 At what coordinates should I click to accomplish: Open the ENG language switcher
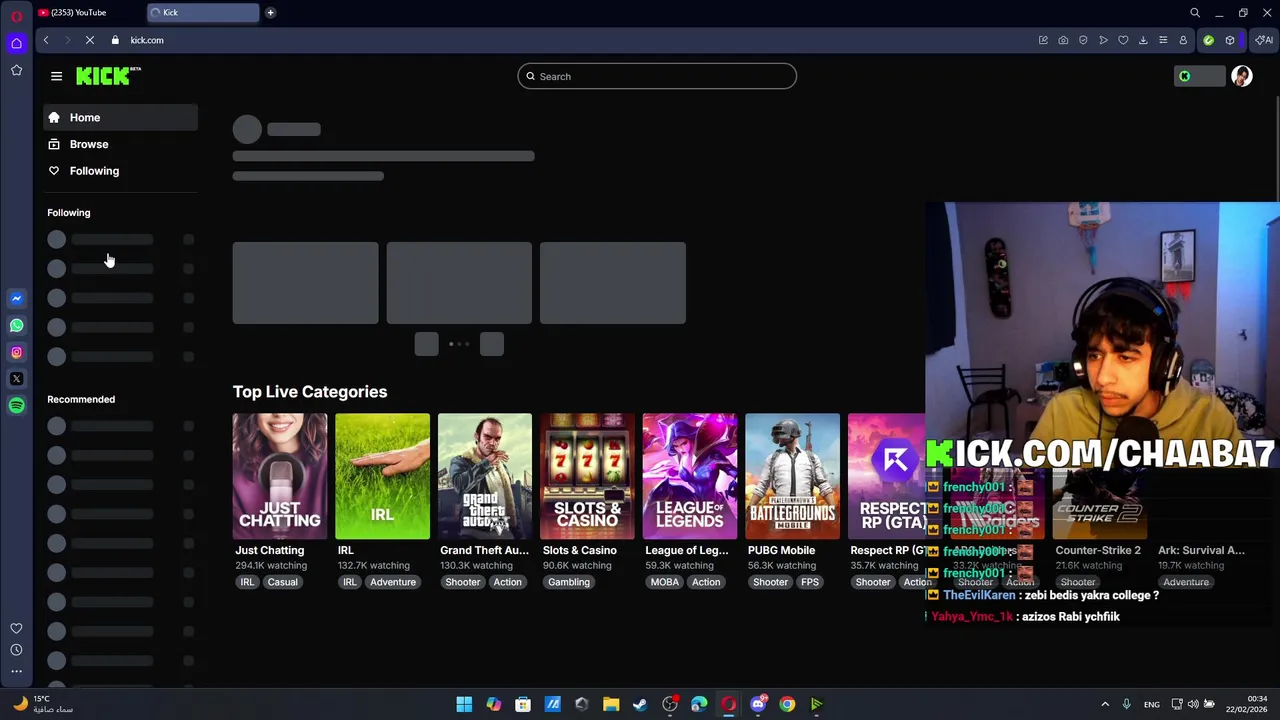(1152, 704)
